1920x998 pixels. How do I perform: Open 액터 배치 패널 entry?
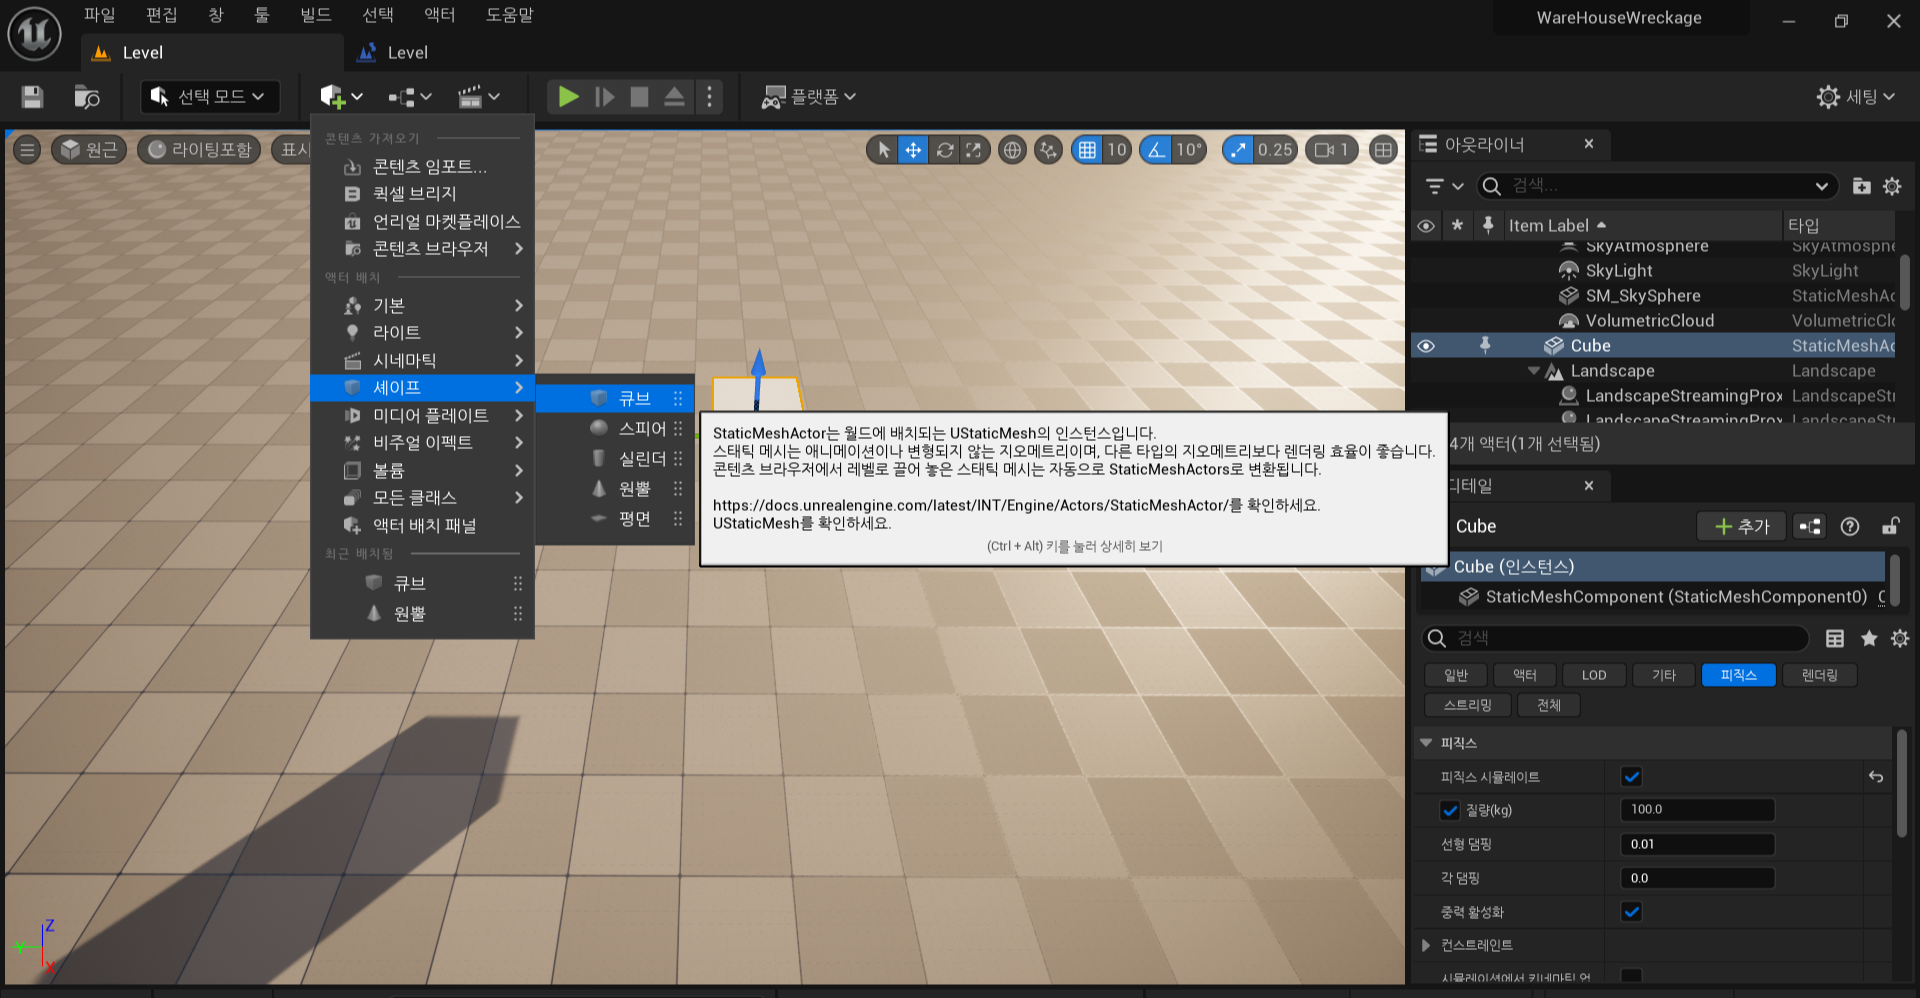[422, 525]
